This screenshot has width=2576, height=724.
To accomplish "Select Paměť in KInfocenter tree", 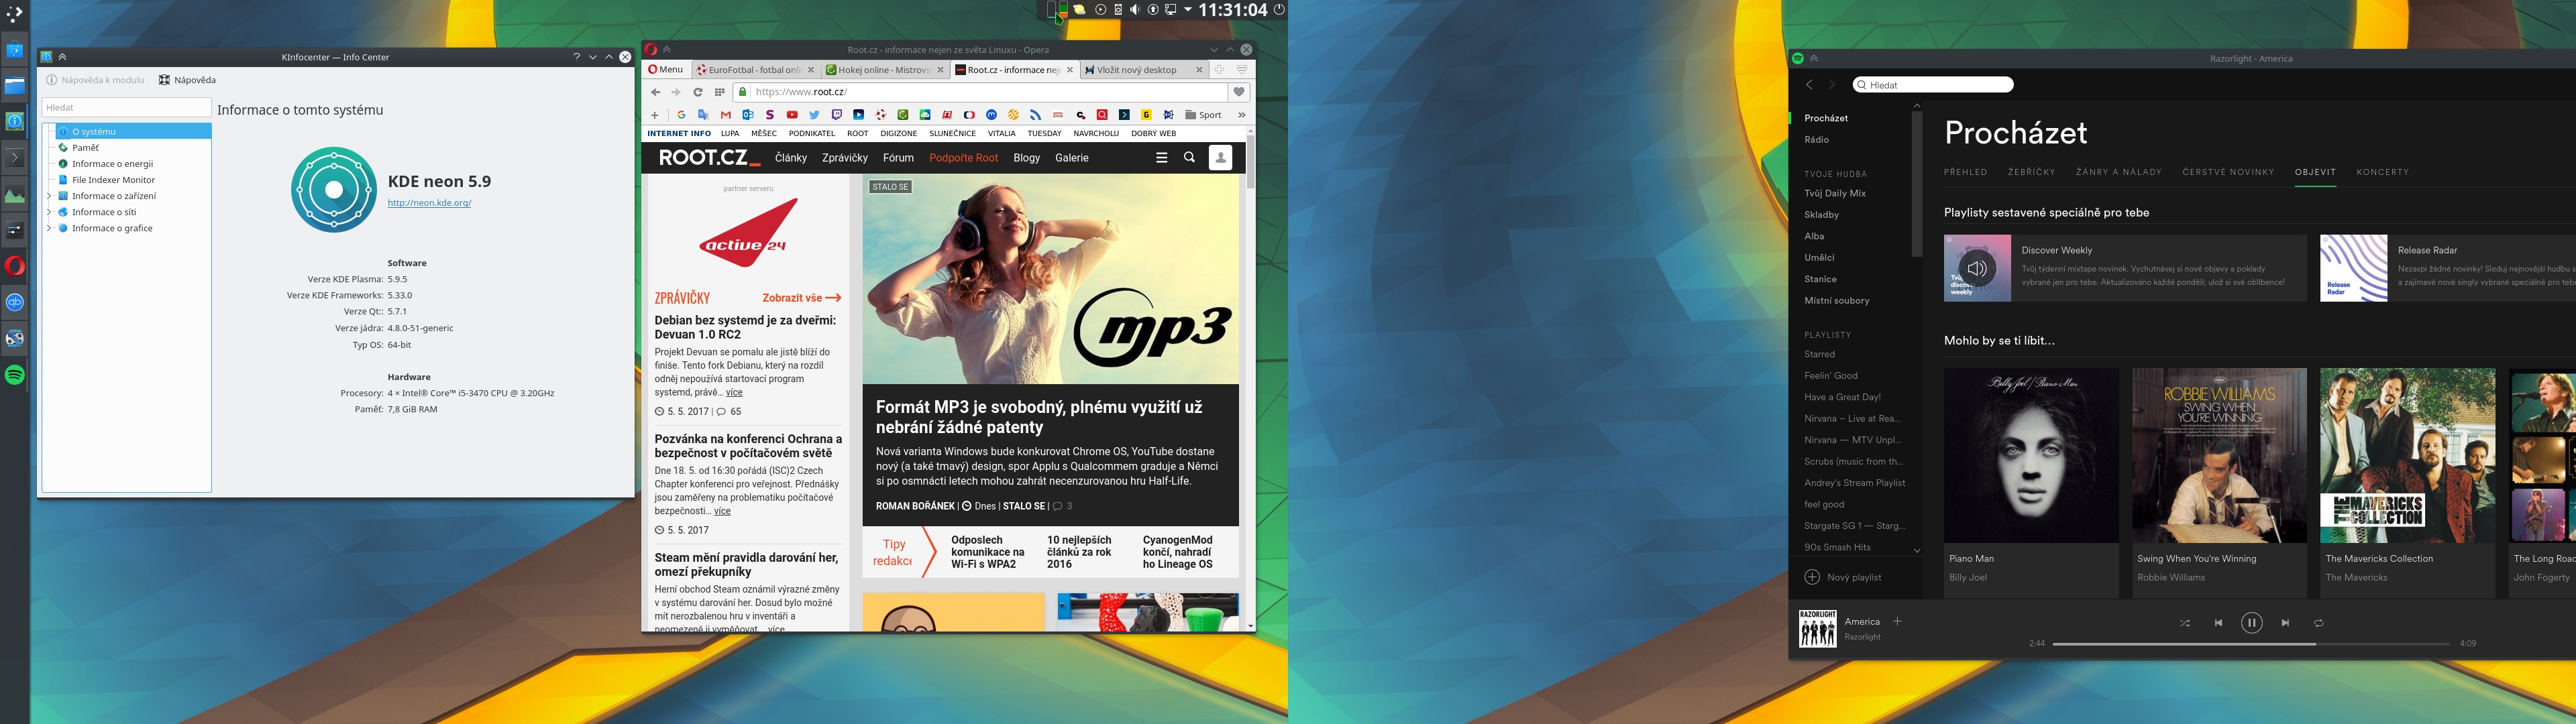I will (x=85, y=148).
